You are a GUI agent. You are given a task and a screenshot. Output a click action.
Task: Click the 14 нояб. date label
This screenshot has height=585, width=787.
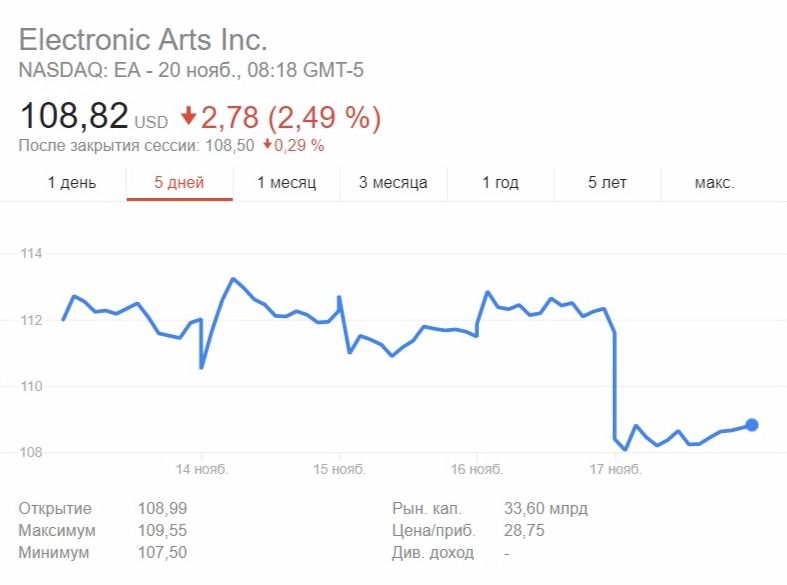click(202, 470)
